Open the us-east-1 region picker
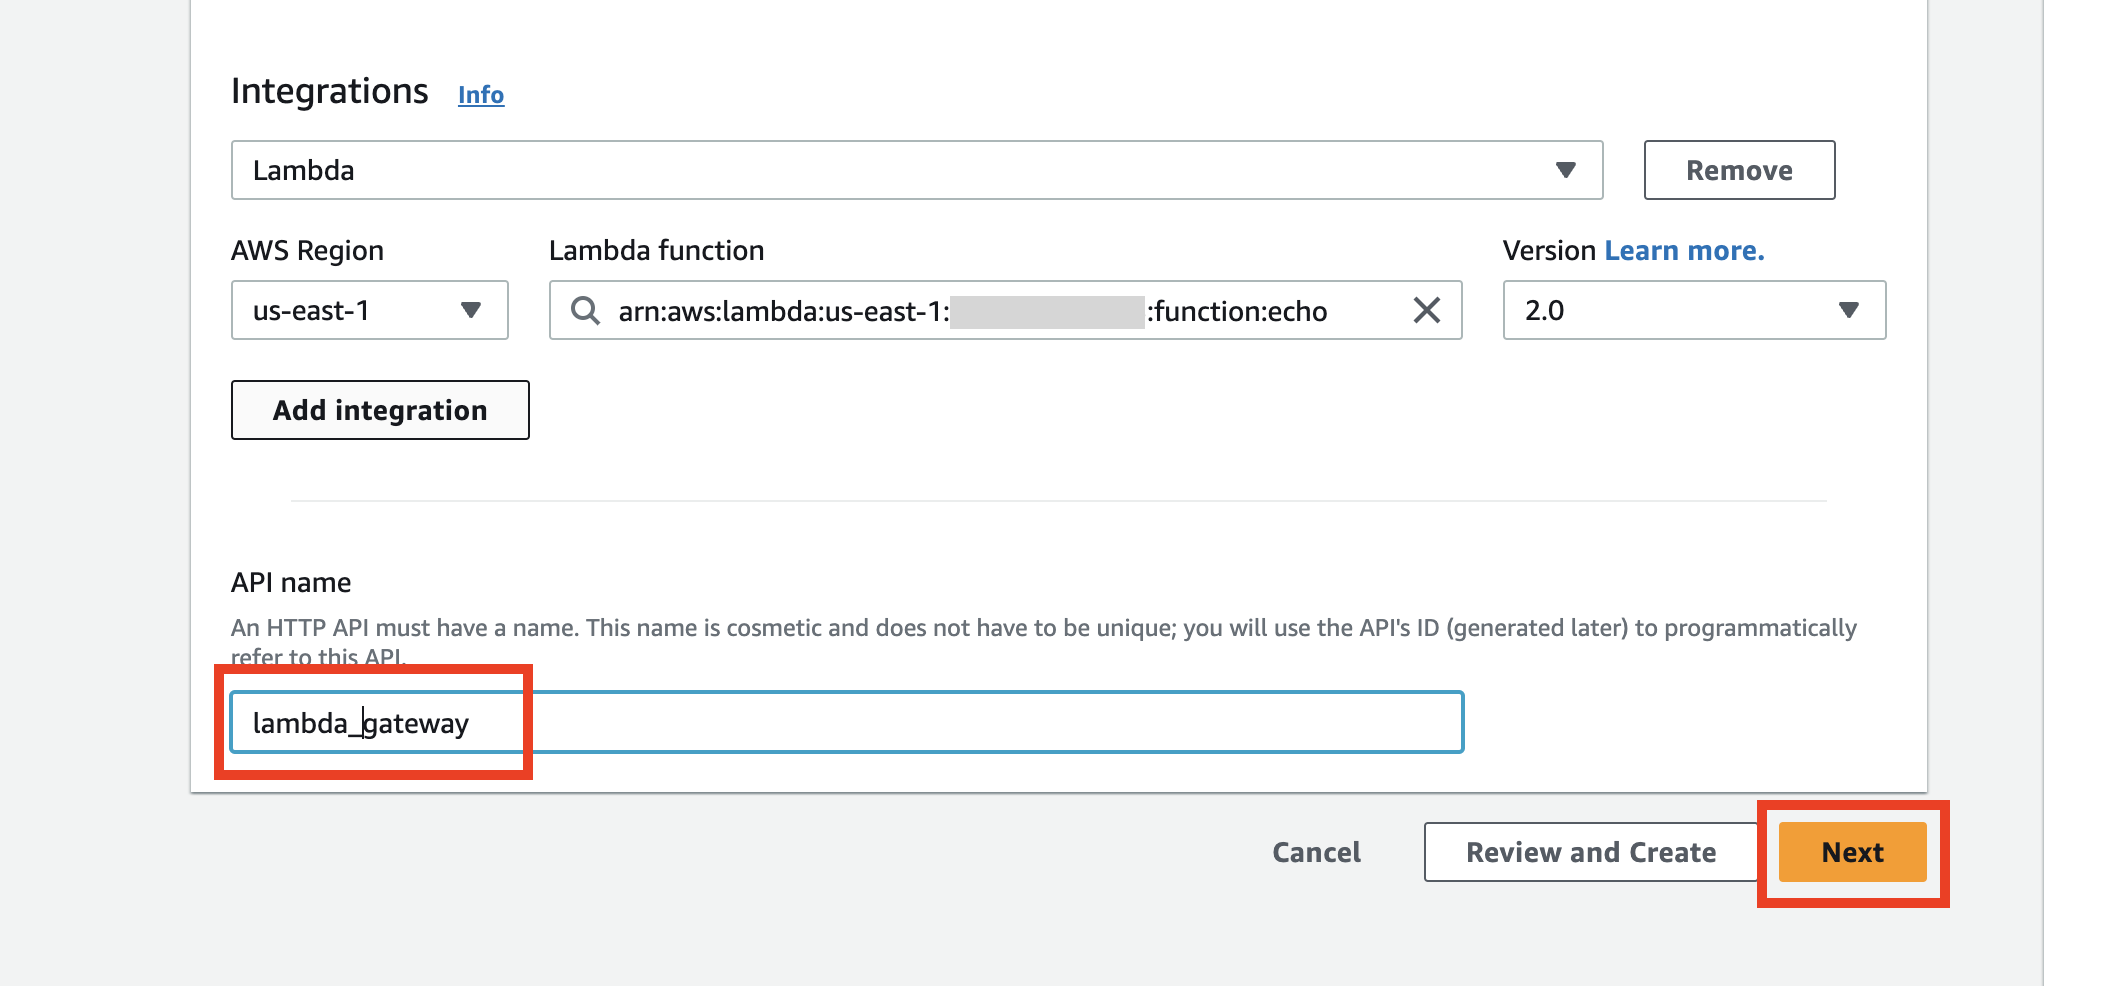 pos(368,311)
